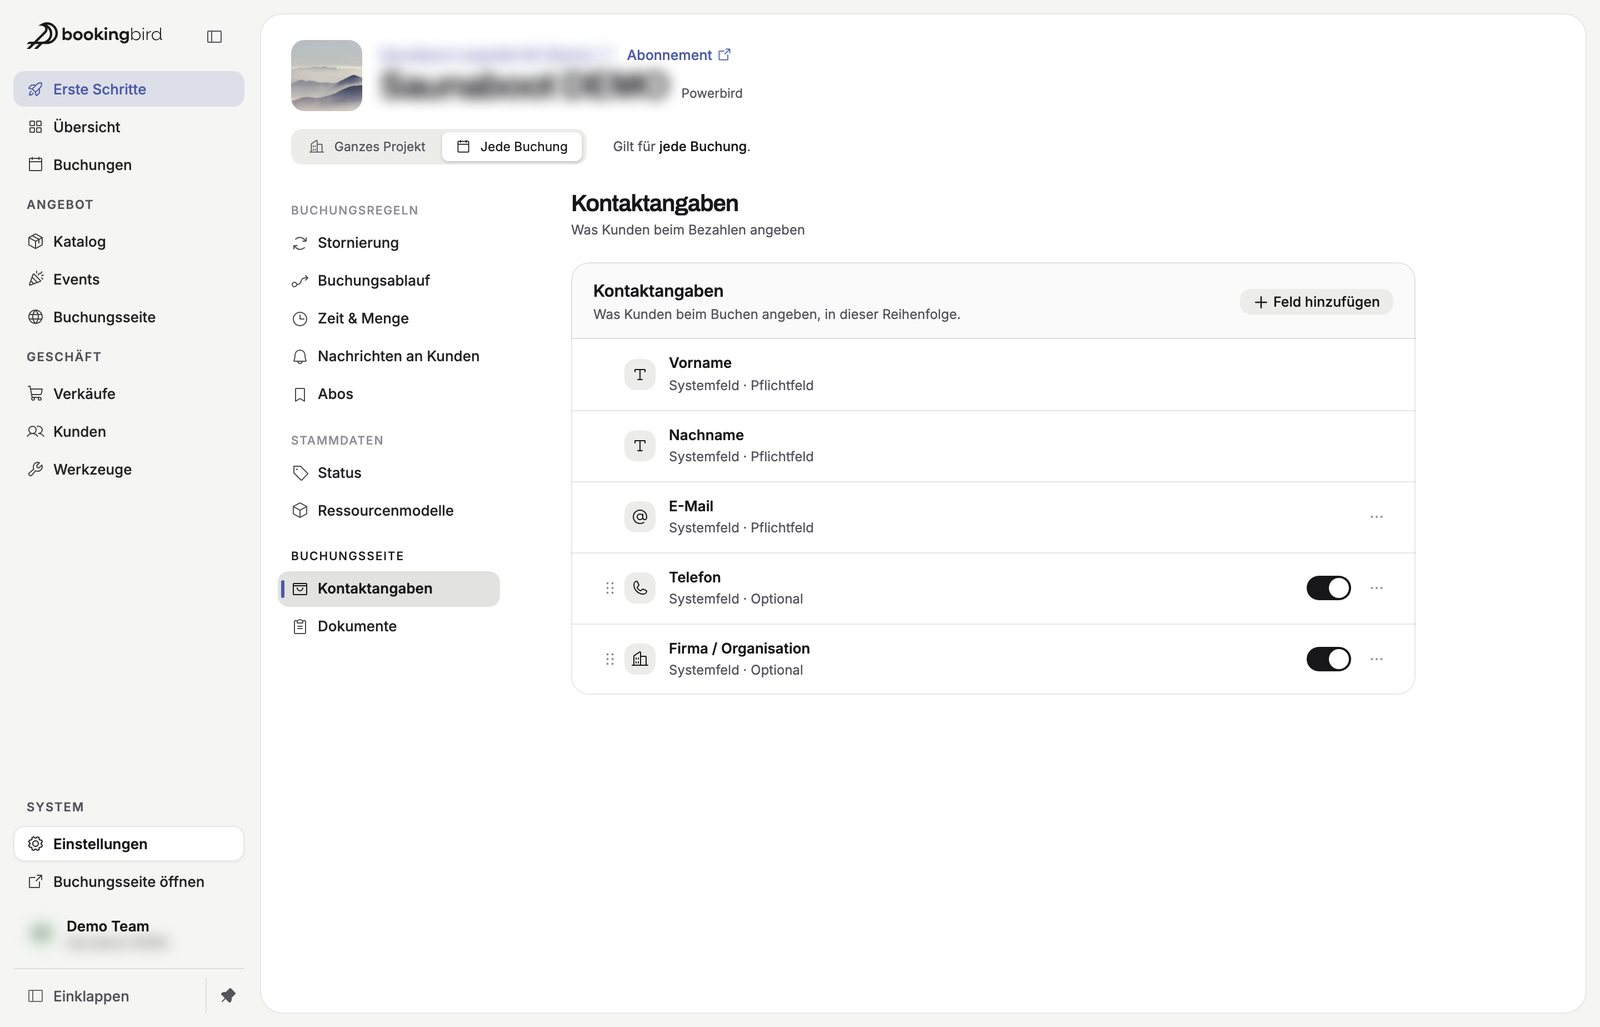Click the @ icon in the E-Mail row
1600x1027 pixels.
(640, 517)
